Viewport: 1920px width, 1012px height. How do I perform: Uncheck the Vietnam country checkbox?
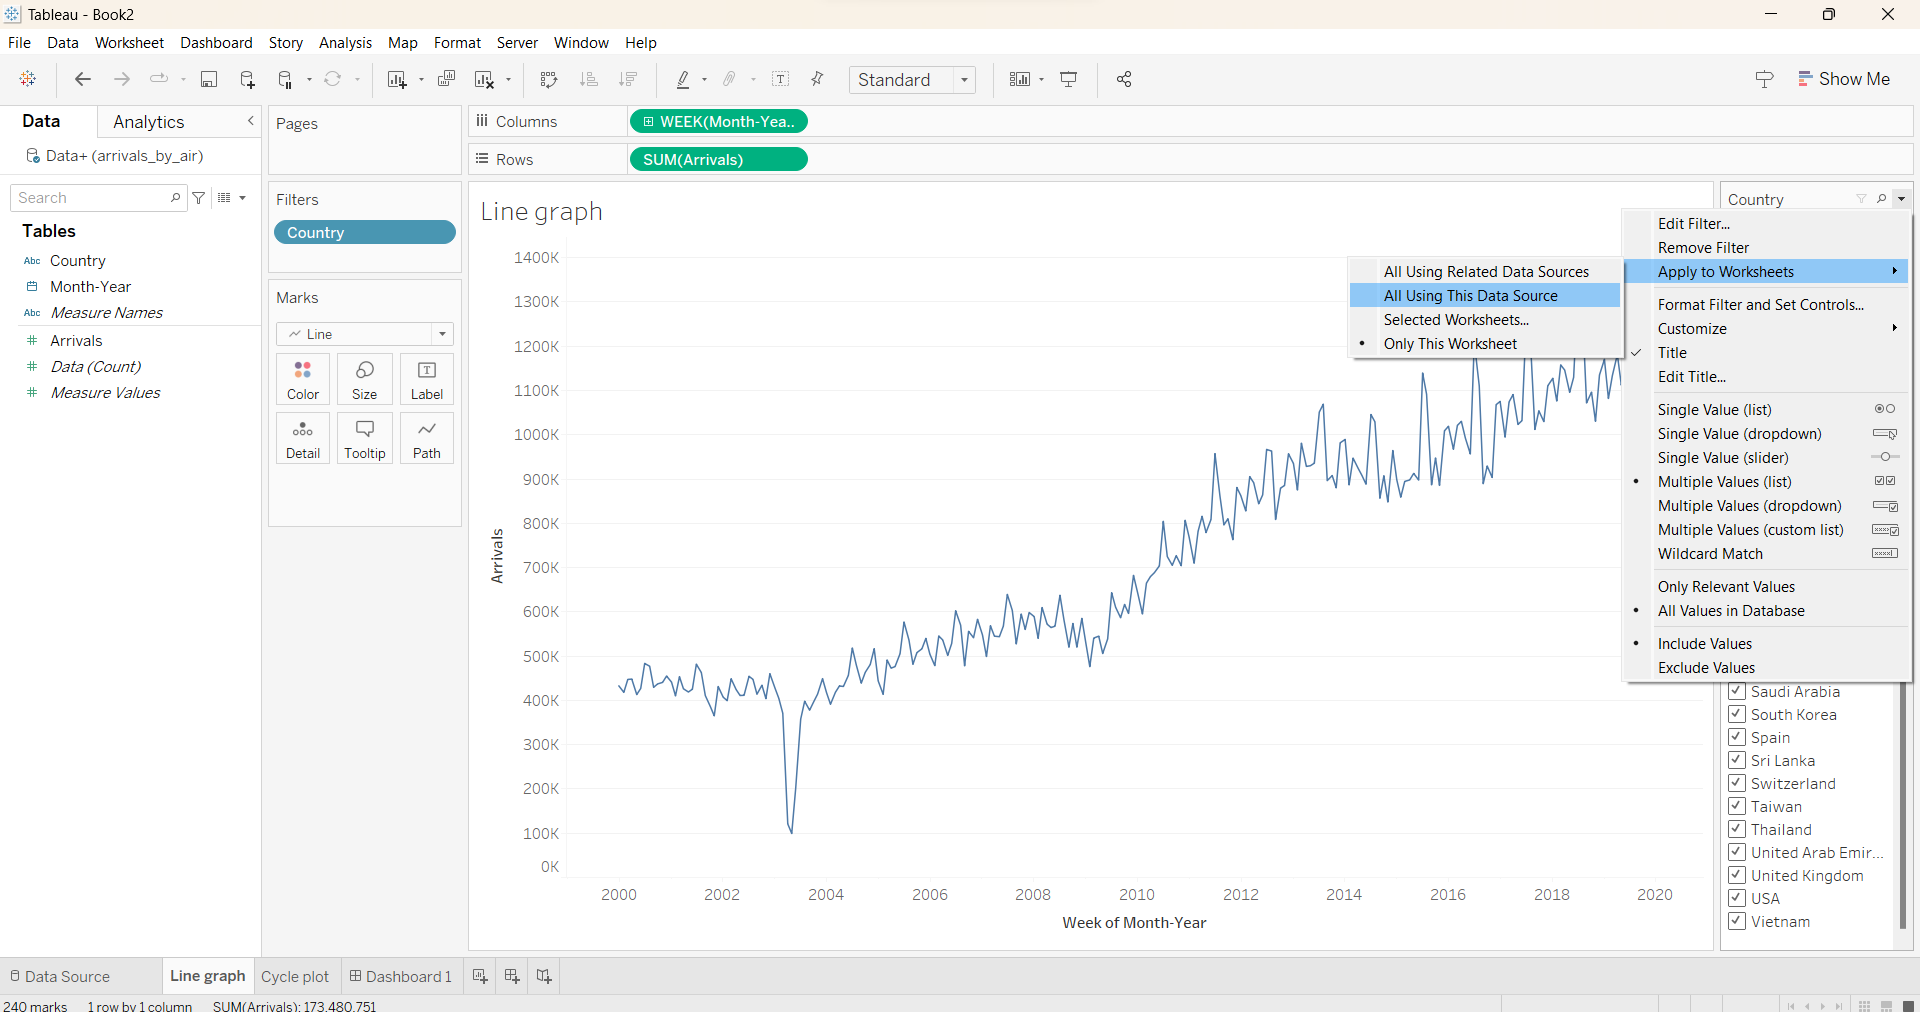(x=1737, y=921)
